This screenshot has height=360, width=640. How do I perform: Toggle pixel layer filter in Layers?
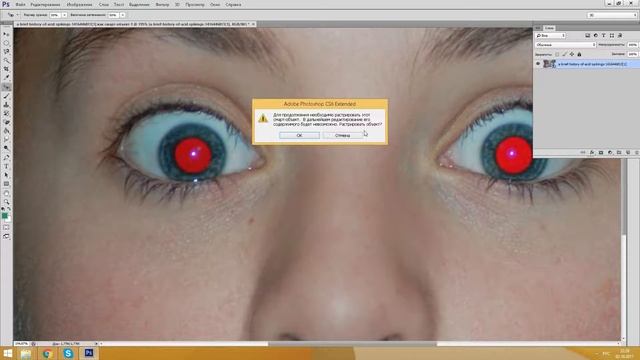pos(587,36)
